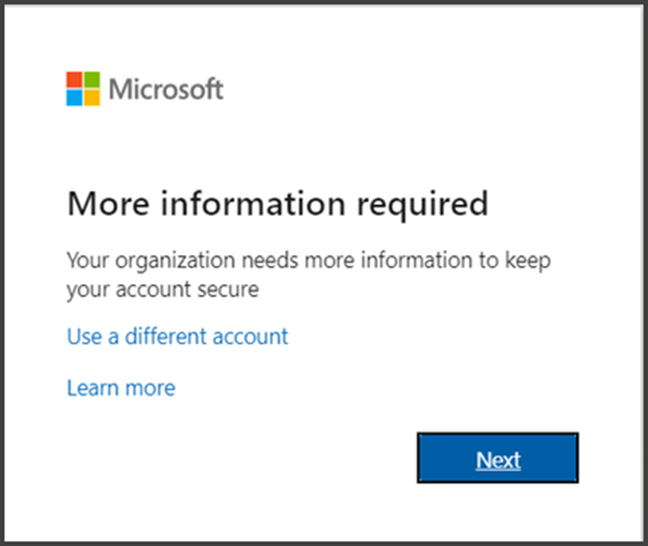Click the red square of the Microsoft logo
Image resolution: width=648 pixels, height=546 pixels.
(x=75, y=80)
